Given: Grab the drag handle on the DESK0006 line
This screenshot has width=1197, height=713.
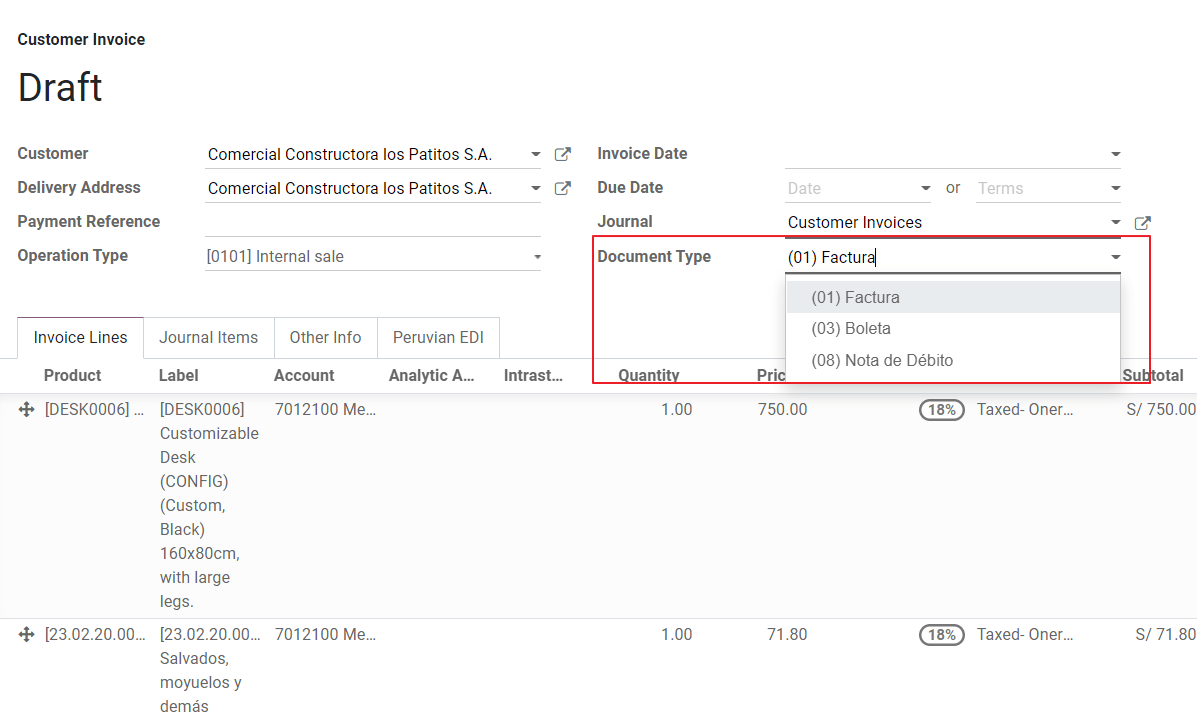Looking at the screenshot, I should tap(26, 409).
